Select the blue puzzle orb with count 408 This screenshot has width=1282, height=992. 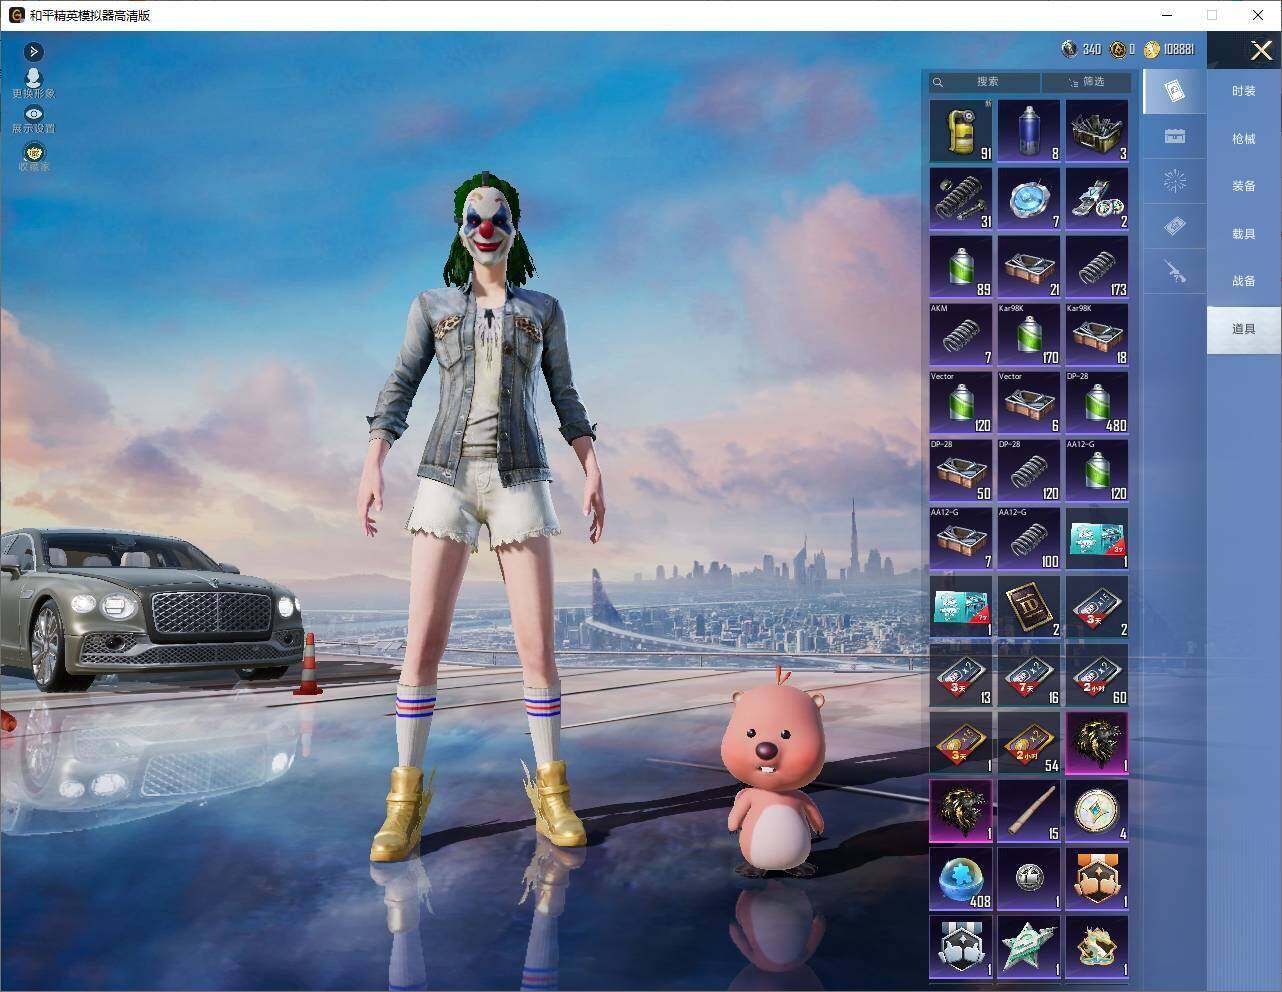(961, 879)
